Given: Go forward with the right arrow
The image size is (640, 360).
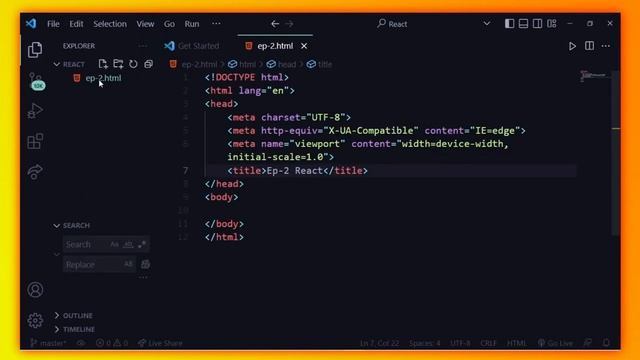Looking at the screenshot, I should click(x=289, y=24).
